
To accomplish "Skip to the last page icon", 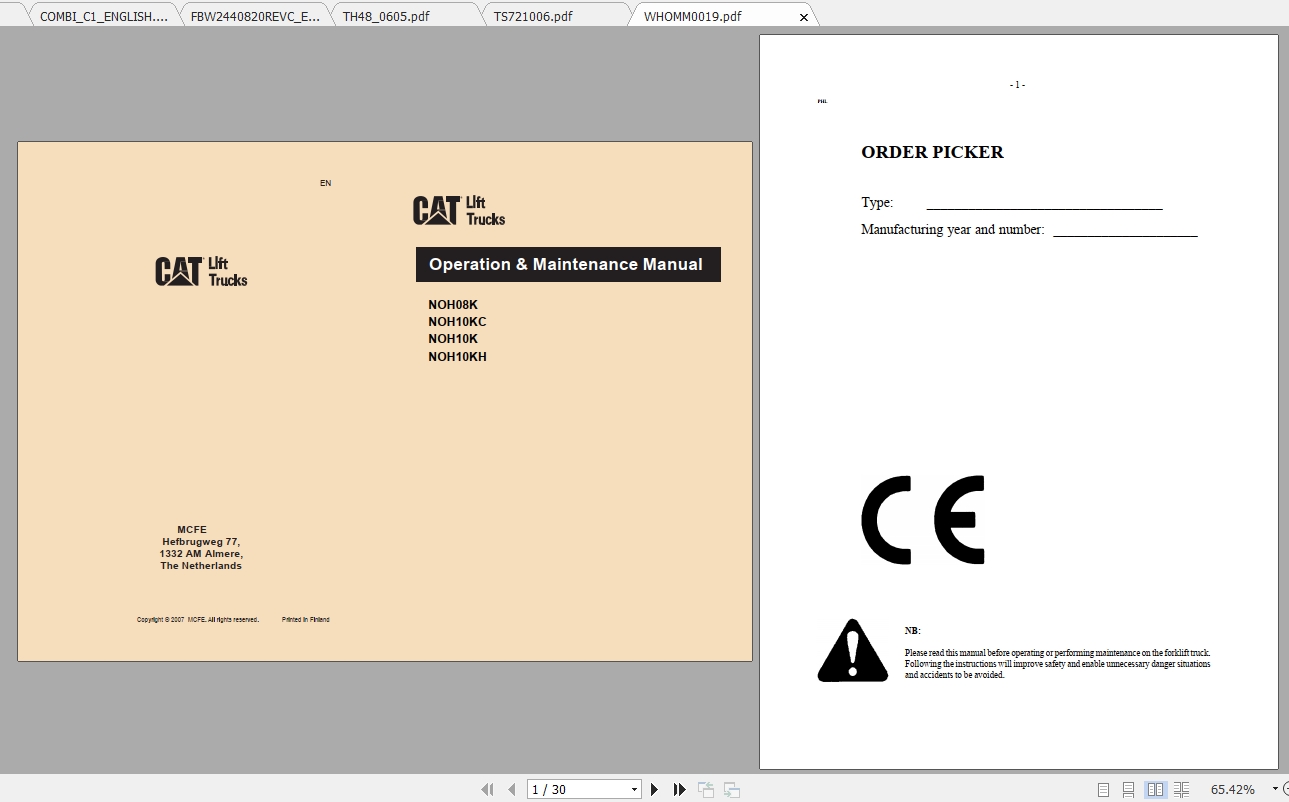I will [x=679, y=789].
